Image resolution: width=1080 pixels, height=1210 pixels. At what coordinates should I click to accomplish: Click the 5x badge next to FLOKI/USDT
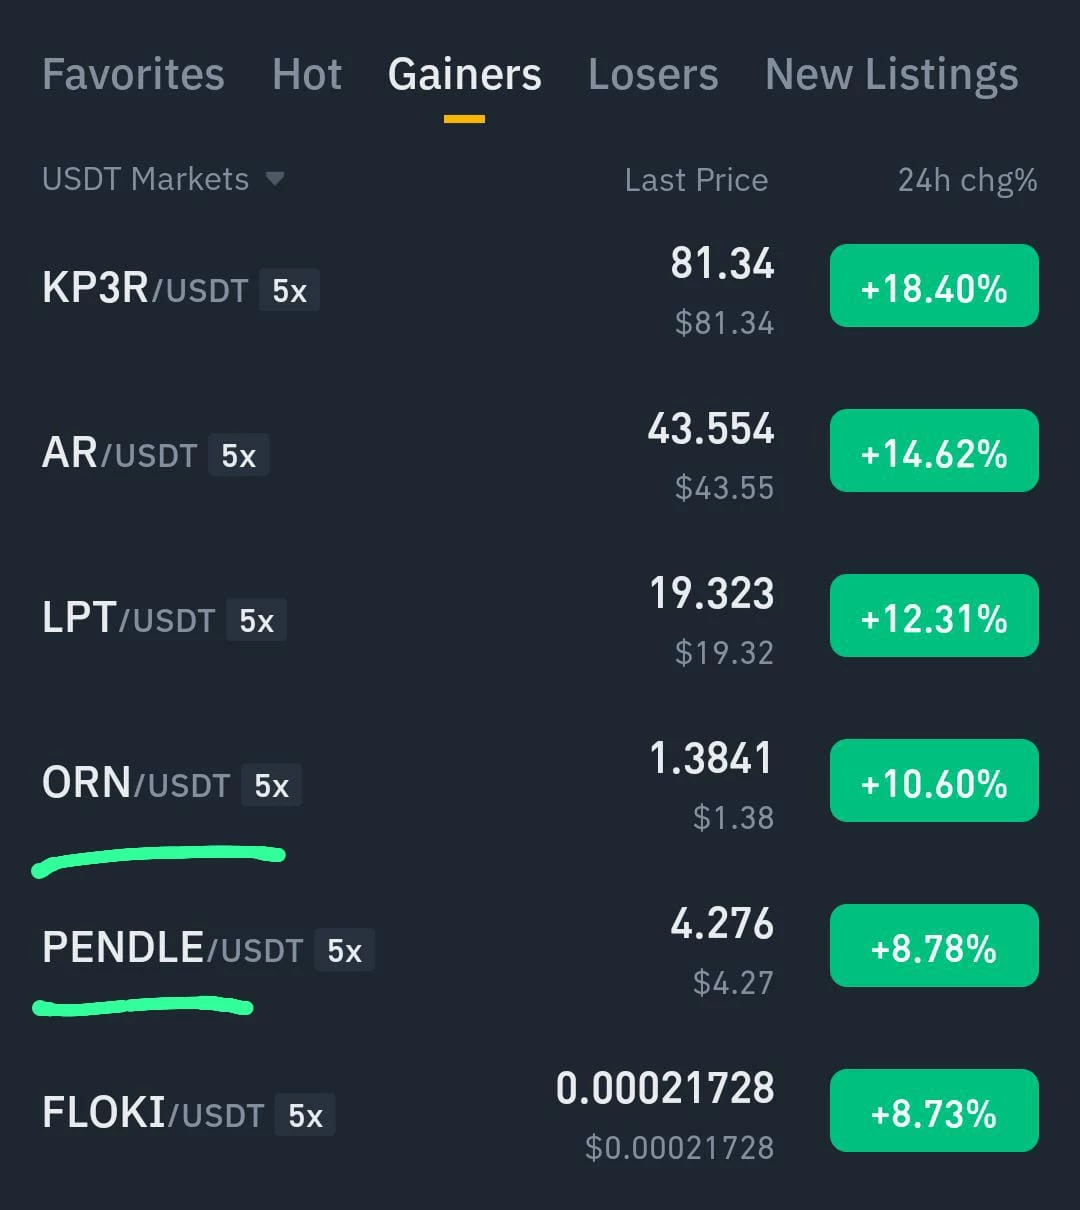305,1115
